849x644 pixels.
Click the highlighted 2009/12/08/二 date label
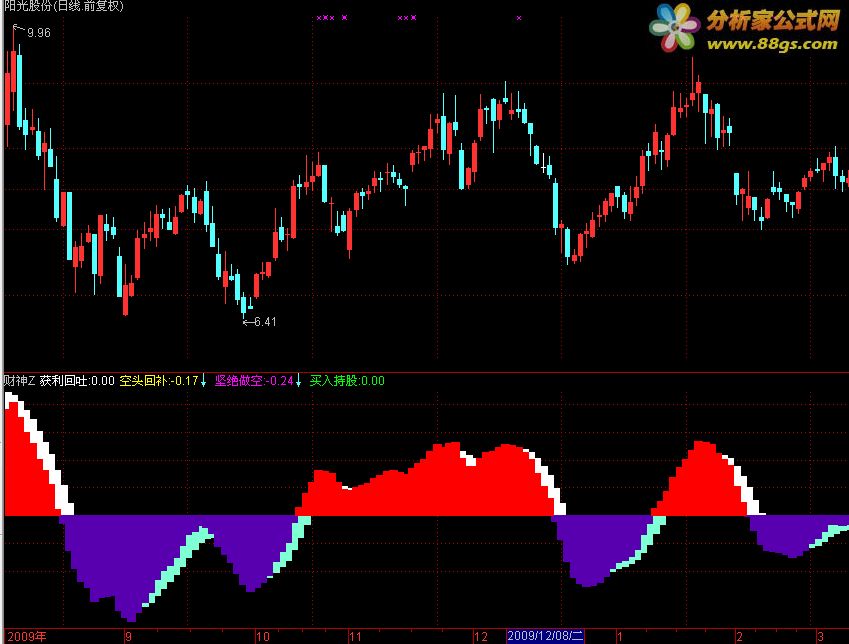click(545, 636)
